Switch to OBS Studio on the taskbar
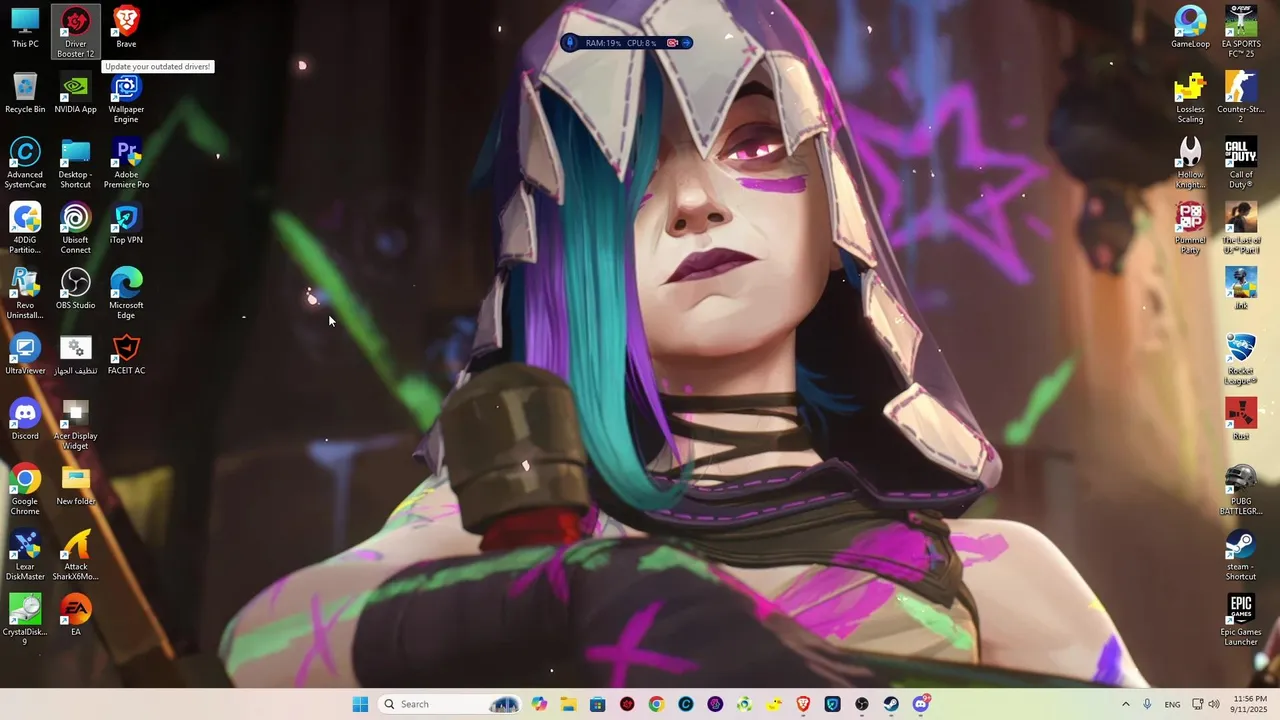Viewport: 1280px width, 720px height. [862, 704]
